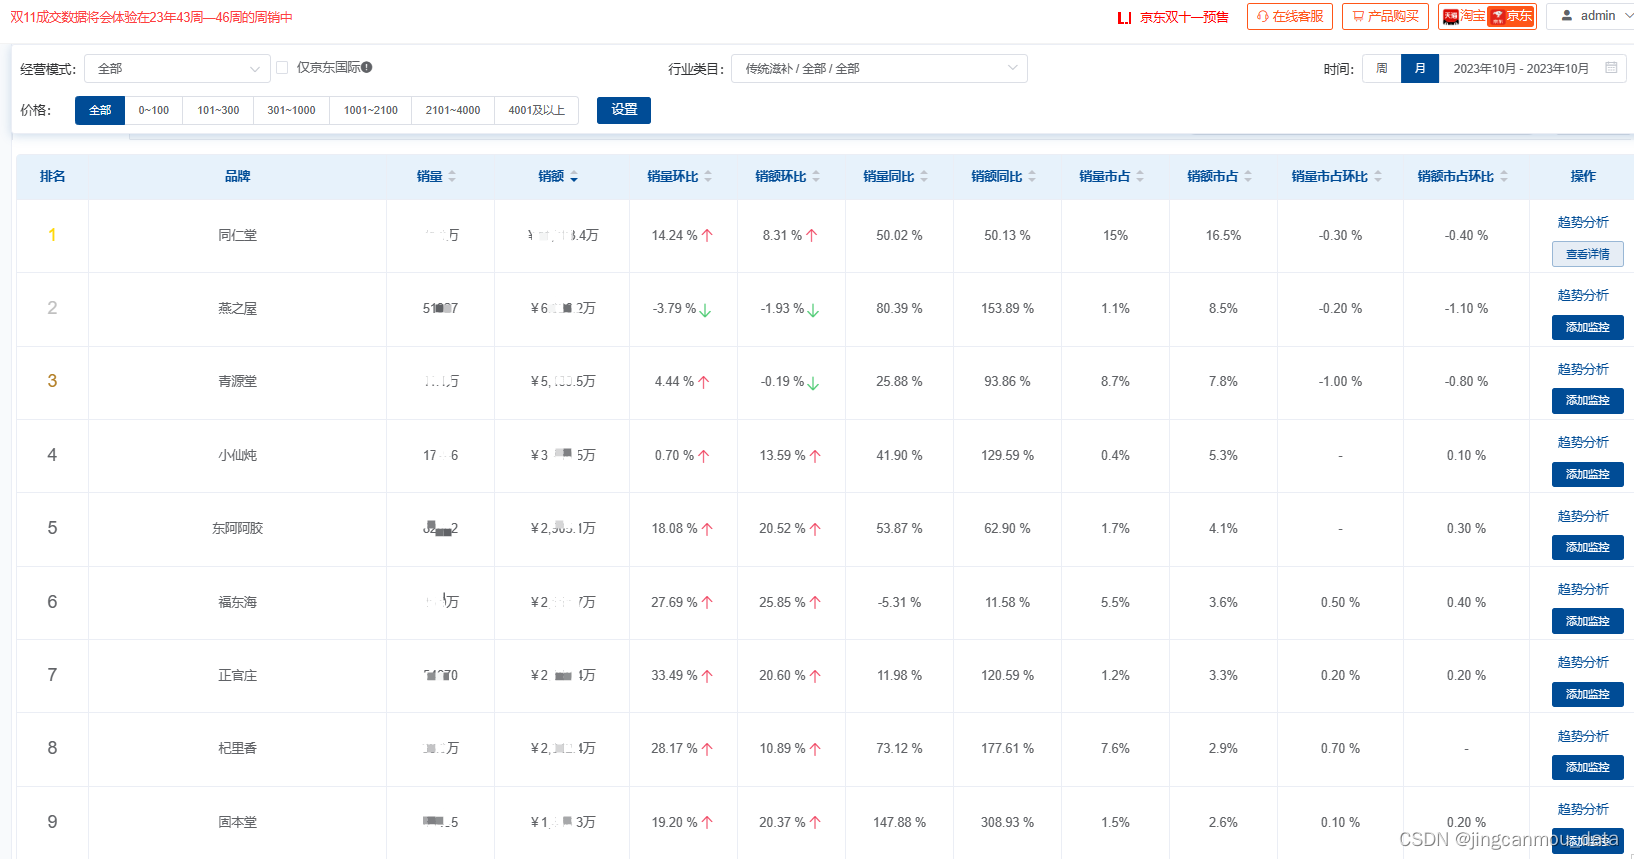The image size is (1634, 859).
Task: Click 添加监控 for 正官庄
Action: 1587,694
